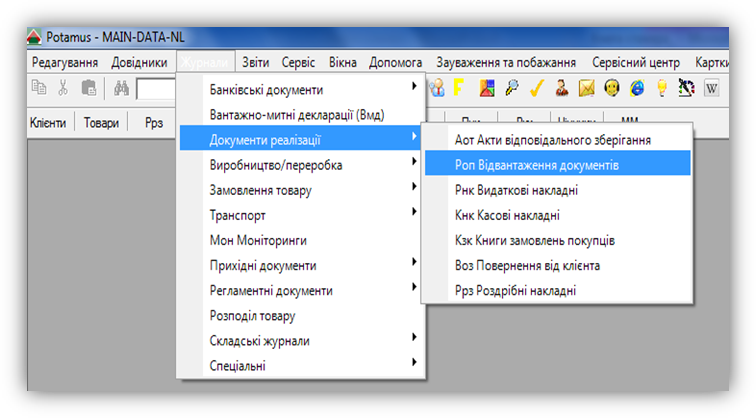
Task: Expand Виробництво/переробка submenu arrow
Action: coord(414,161)
